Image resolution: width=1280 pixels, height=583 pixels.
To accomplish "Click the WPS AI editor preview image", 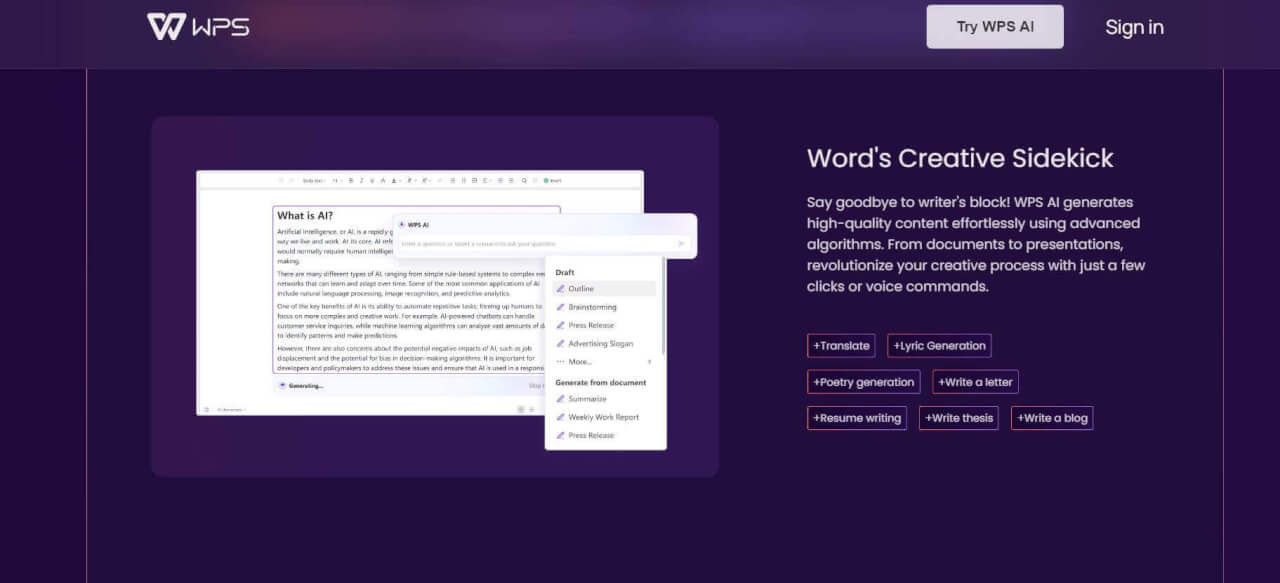I will 435,297.
